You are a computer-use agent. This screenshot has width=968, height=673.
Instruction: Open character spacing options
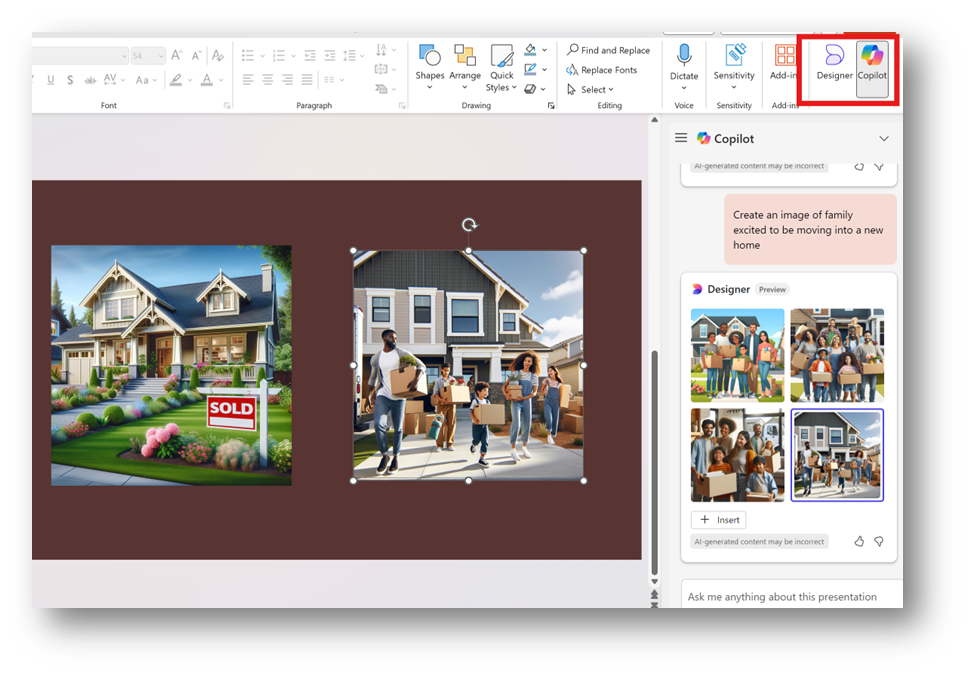(x=114, y=80)
